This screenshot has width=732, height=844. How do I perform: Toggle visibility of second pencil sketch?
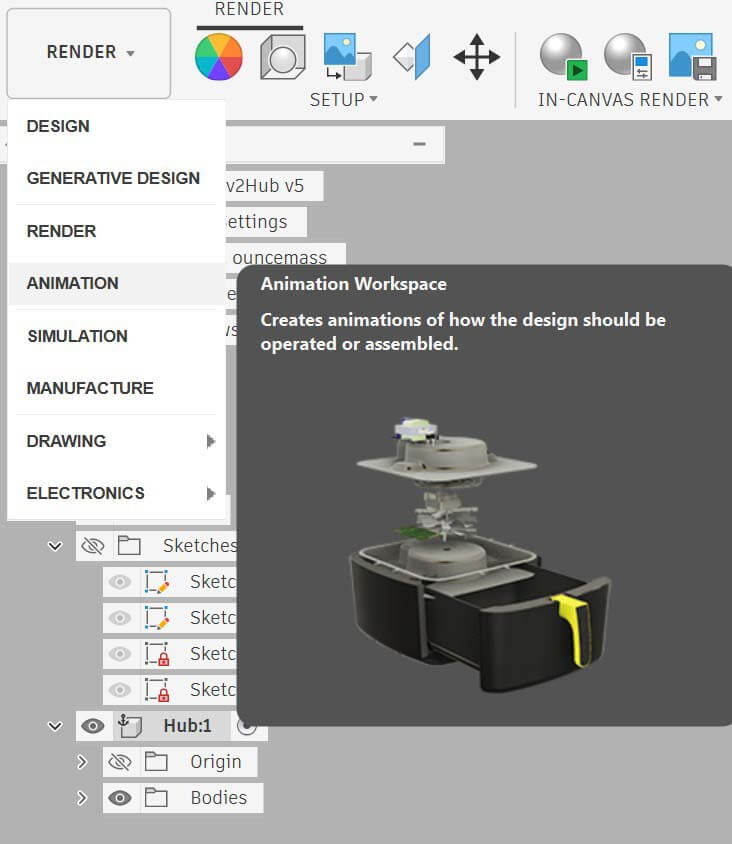tap(119, 618)
